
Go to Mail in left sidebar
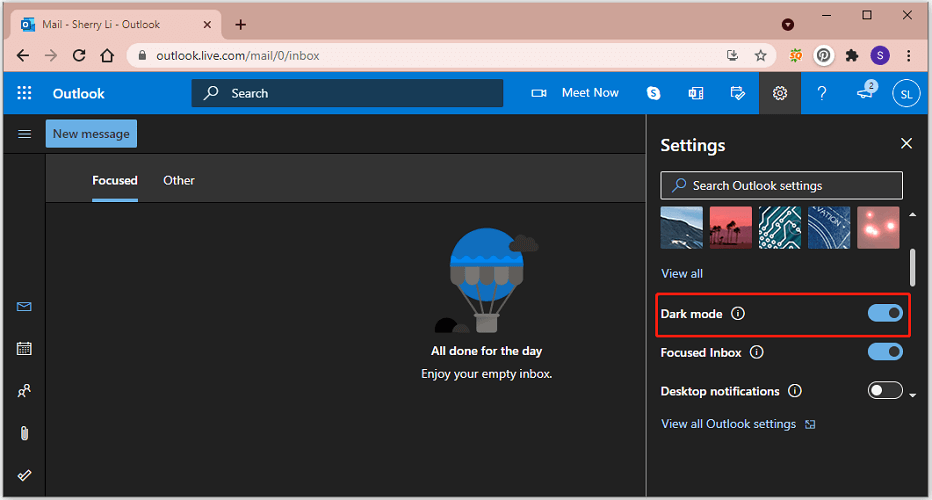pyautogui.click(x=24, y=307)
